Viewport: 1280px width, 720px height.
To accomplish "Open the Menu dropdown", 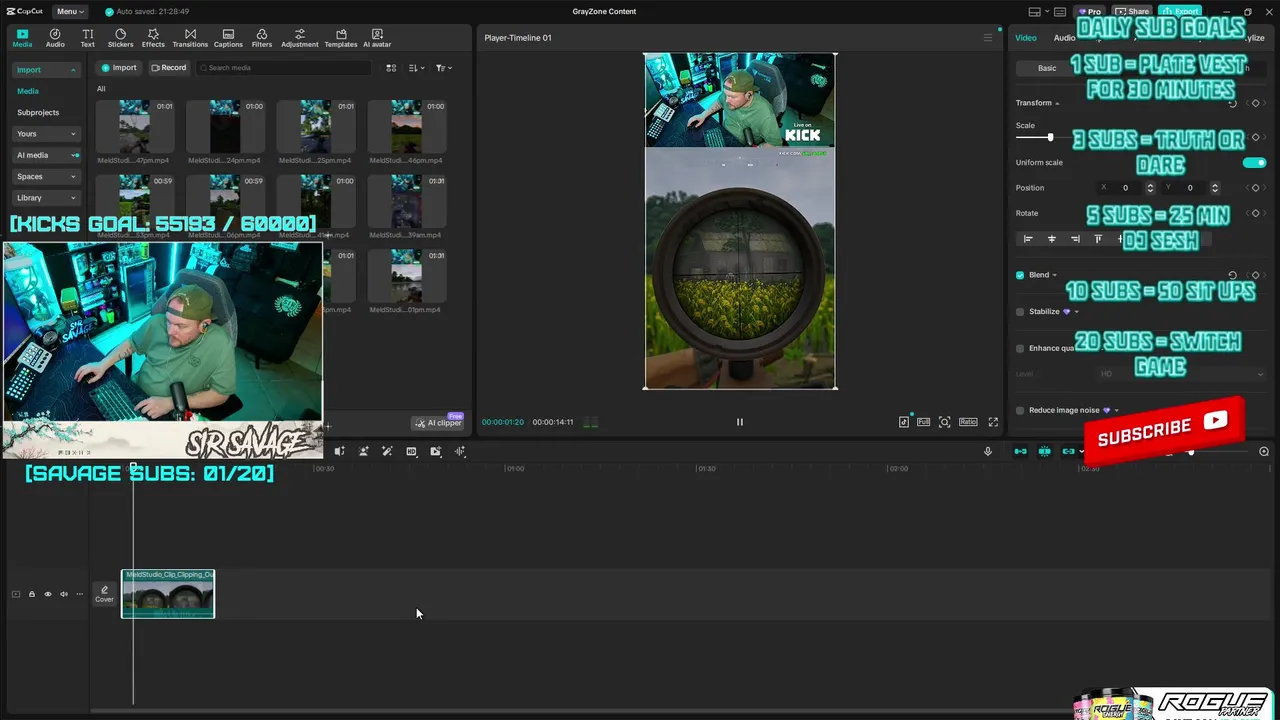I will 70,11.
